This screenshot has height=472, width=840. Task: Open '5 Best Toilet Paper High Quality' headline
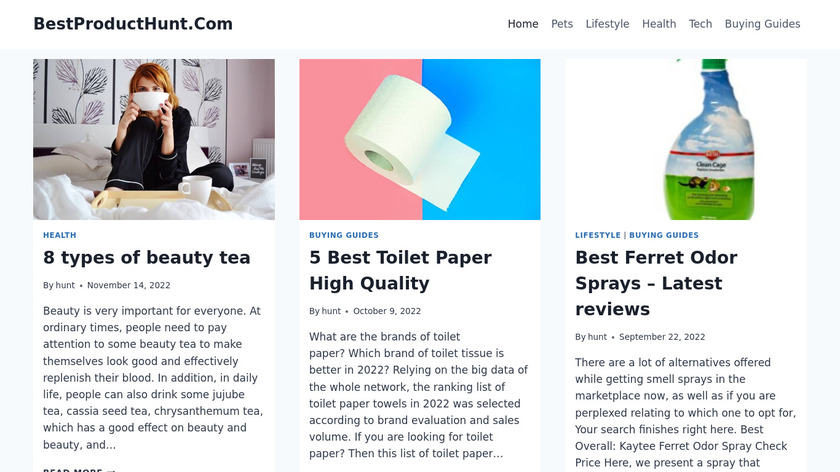point(400,271)
